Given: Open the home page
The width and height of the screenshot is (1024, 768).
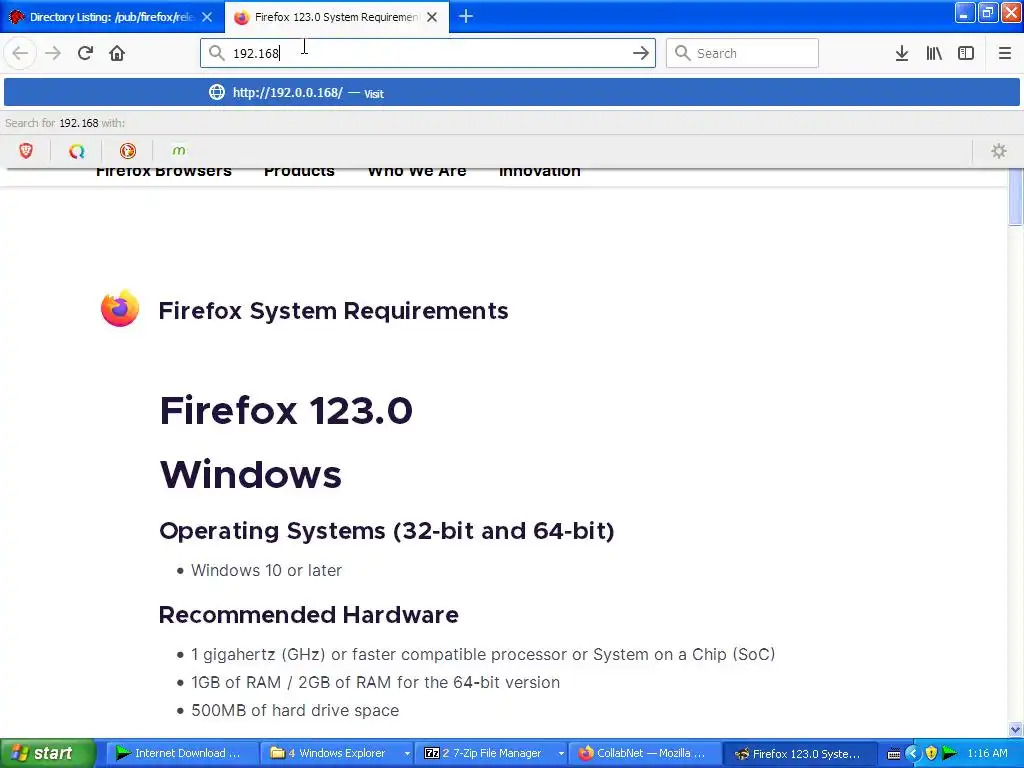Looking at the screenshot, I should tap(117, 53).
